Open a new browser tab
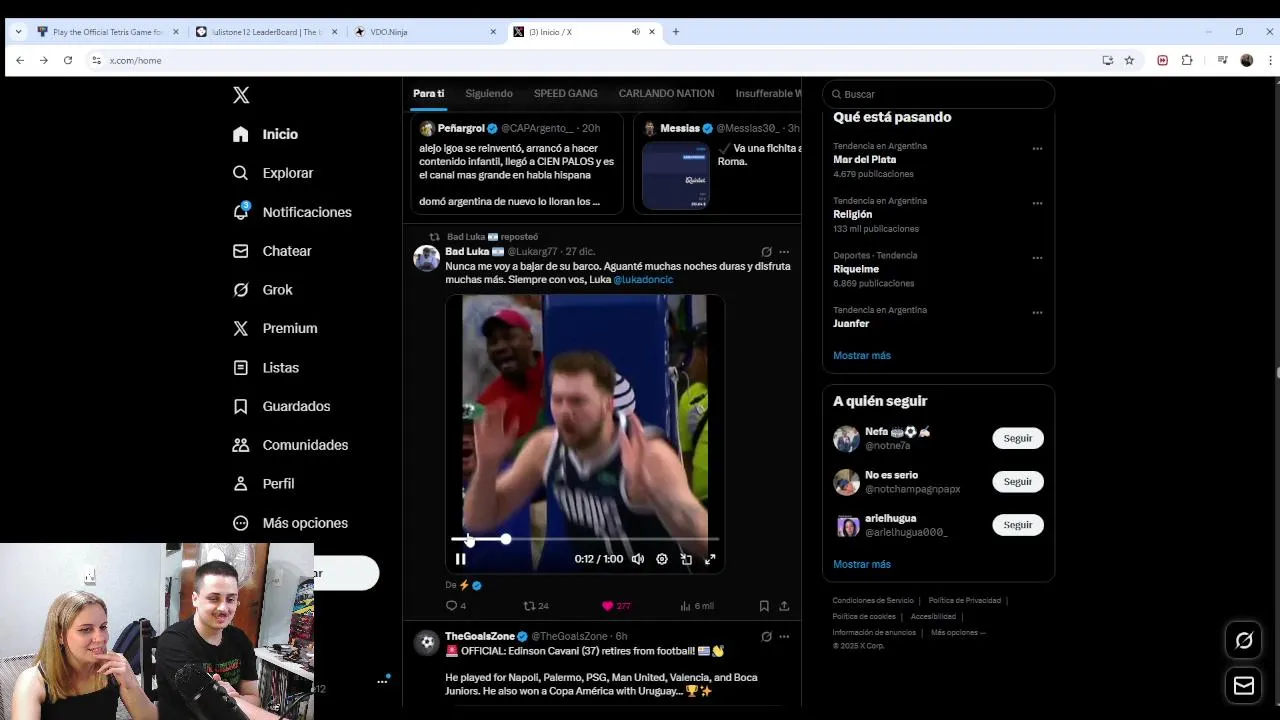This screenshot has width=1280, height=720. point(676,32)
